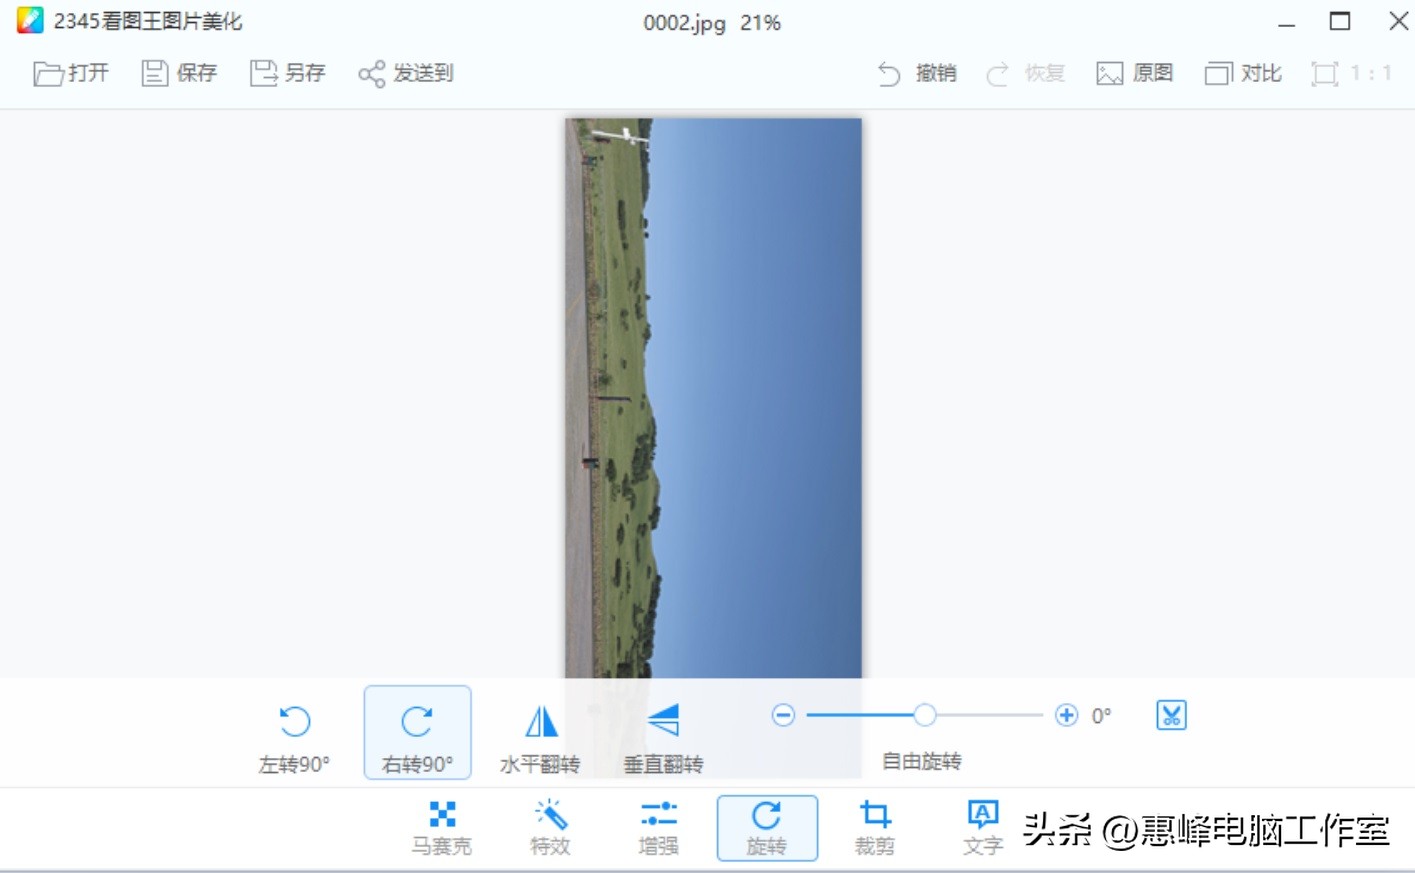Image resolution: width=1415 pixels, height=873 pixels.
Task: Click the scissors icon next to rotation slider
Action: click(x=1169, y=715)
